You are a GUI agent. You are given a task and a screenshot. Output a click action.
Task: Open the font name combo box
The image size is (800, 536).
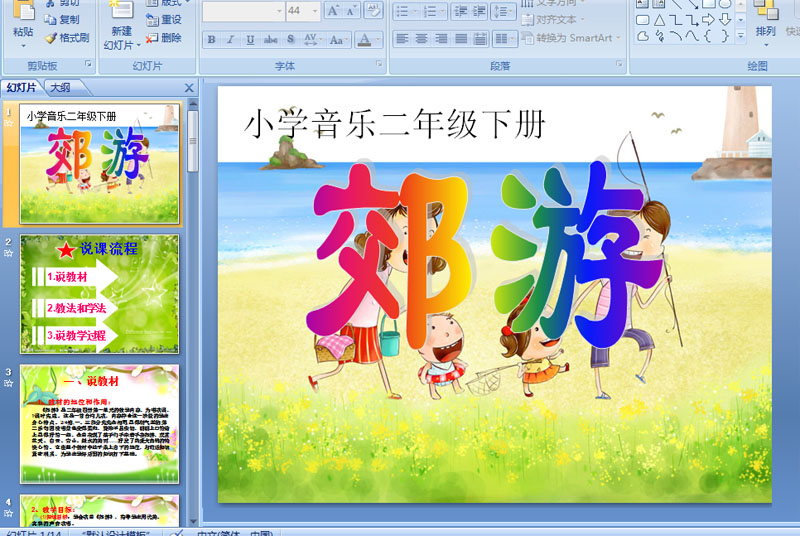pos(243,11)
